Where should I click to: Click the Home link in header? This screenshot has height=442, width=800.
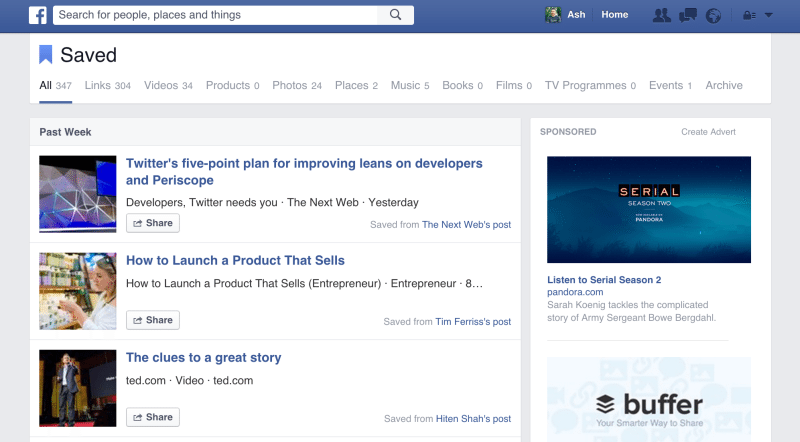[614, 15]
